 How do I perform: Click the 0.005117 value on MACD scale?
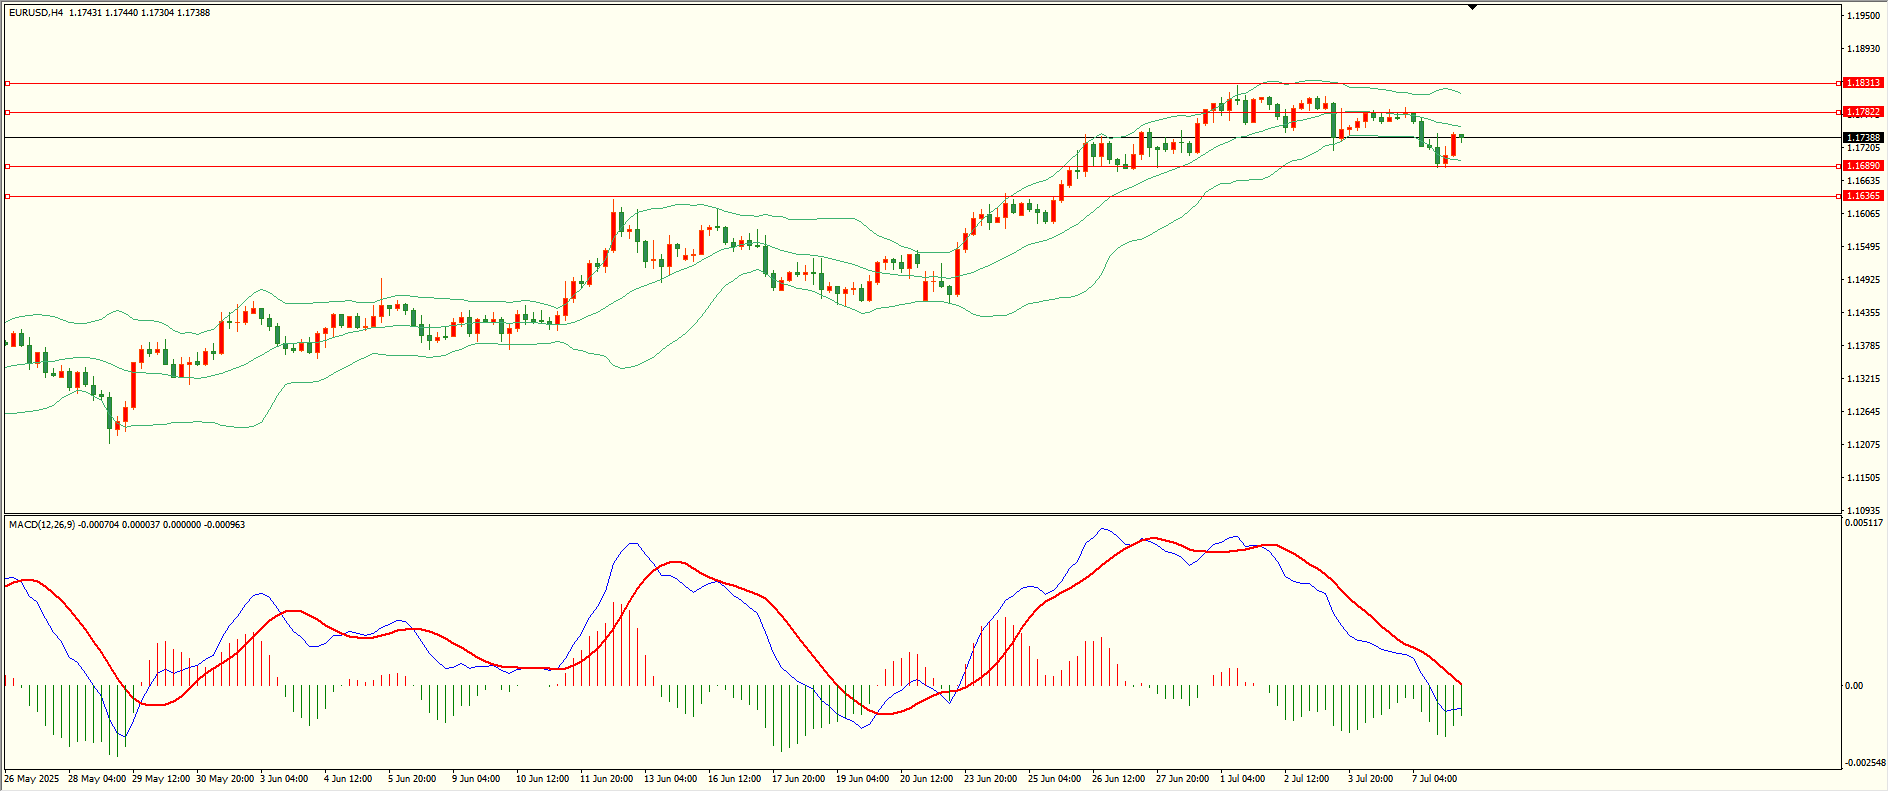[1864, 523]
